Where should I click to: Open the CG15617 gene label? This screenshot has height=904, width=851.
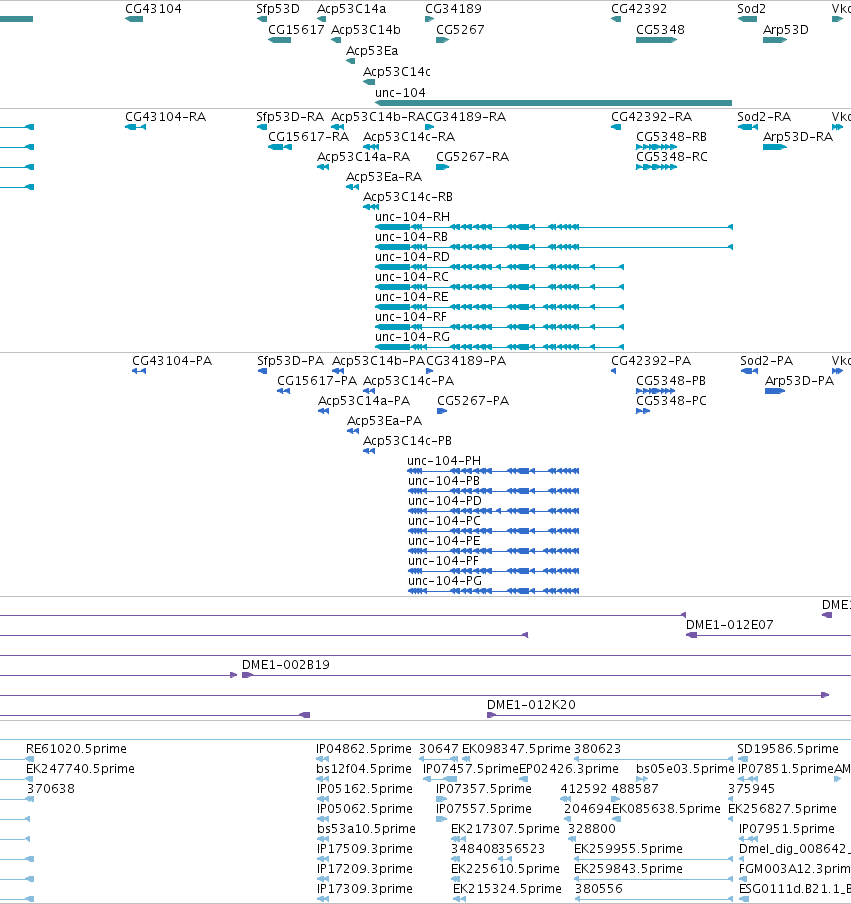point(296,29)
